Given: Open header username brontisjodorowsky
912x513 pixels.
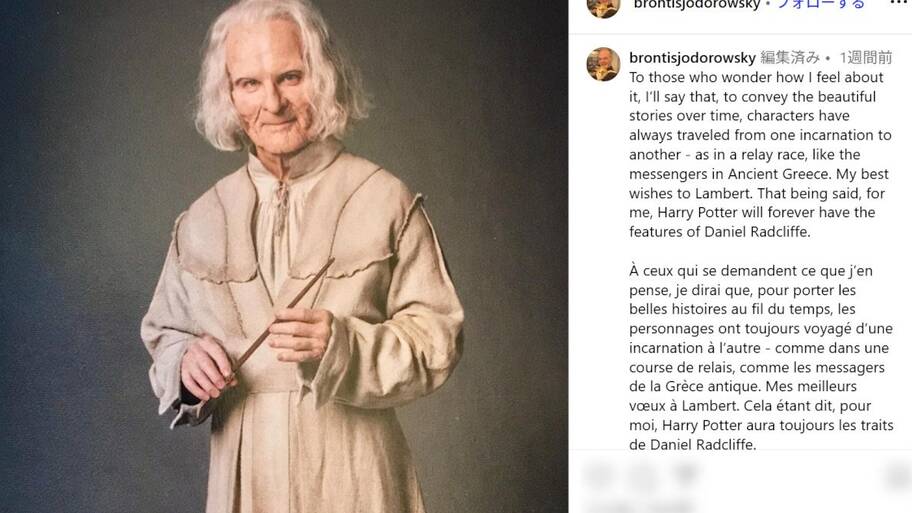Looking at the screenshot, I should 697,4.
